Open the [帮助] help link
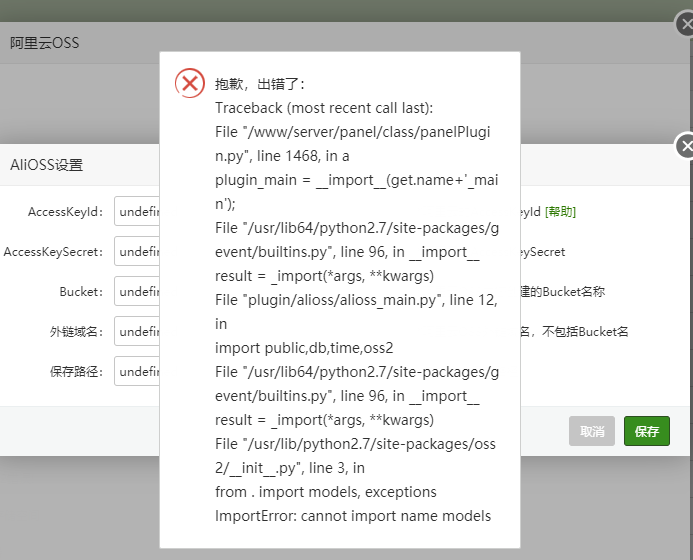Image resolution: width=693 pixels, height=560 pixels. pos(560,212)
